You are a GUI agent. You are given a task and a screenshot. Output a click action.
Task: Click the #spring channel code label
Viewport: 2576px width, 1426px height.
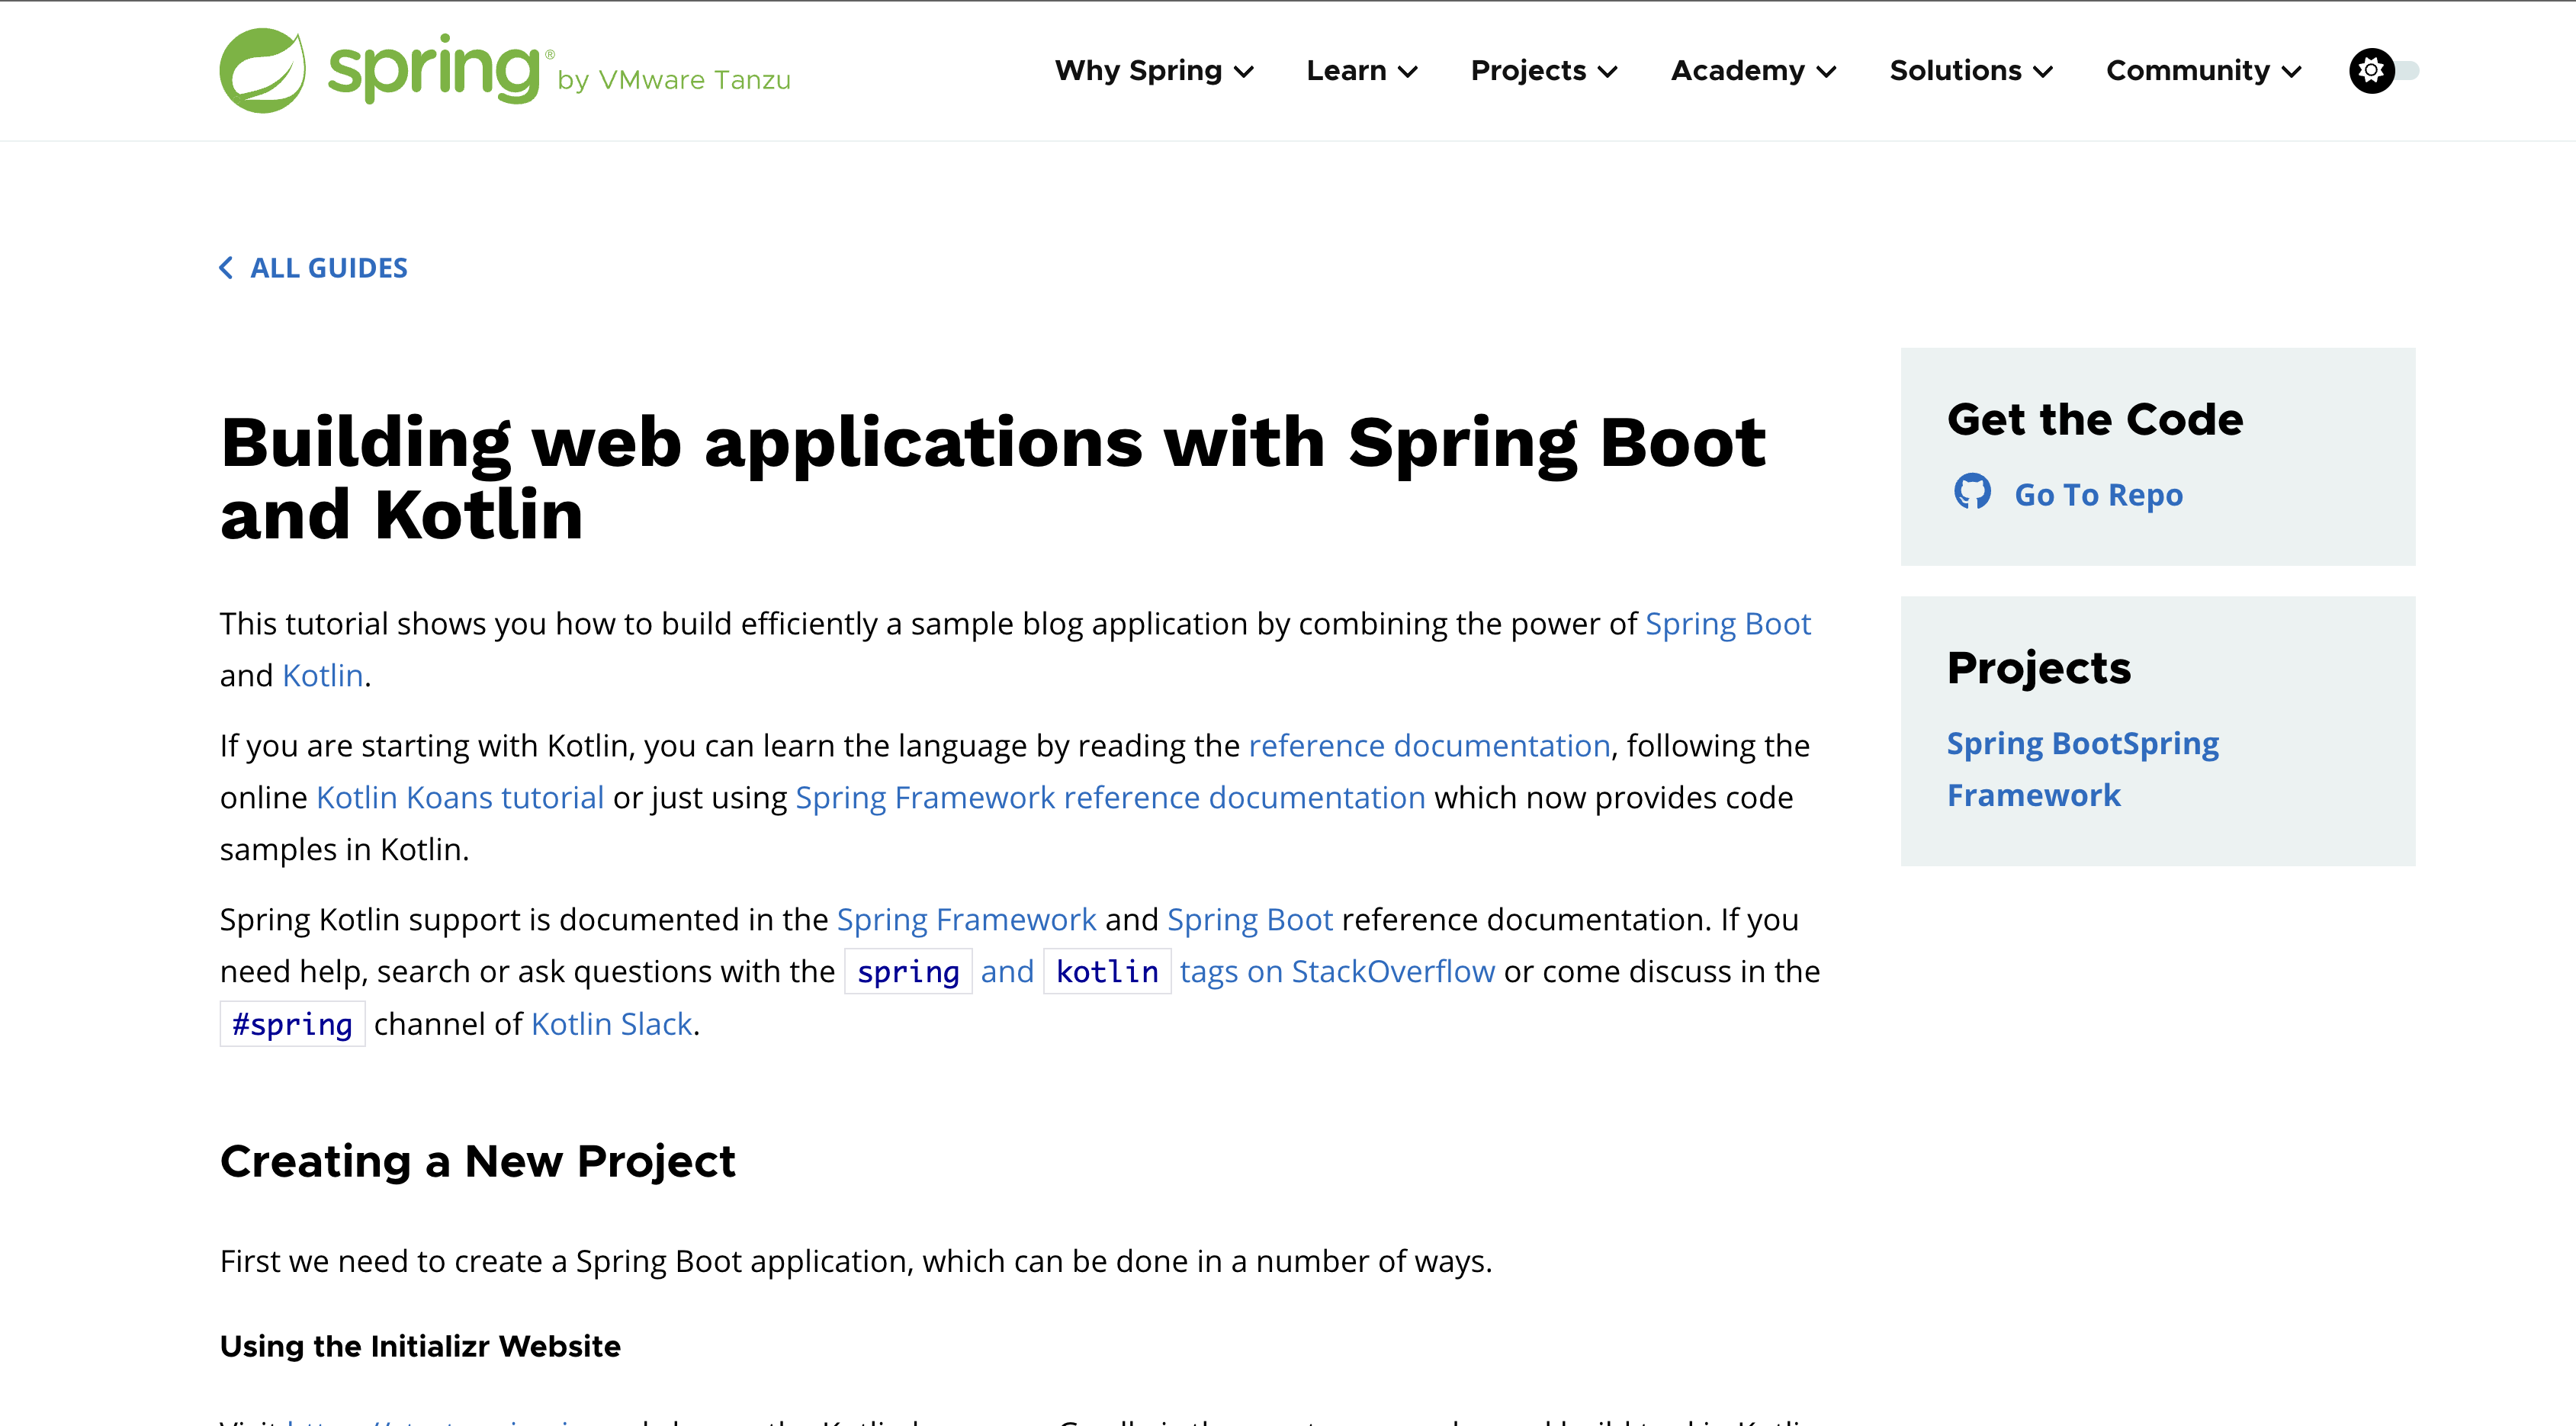pos(292,1024)
